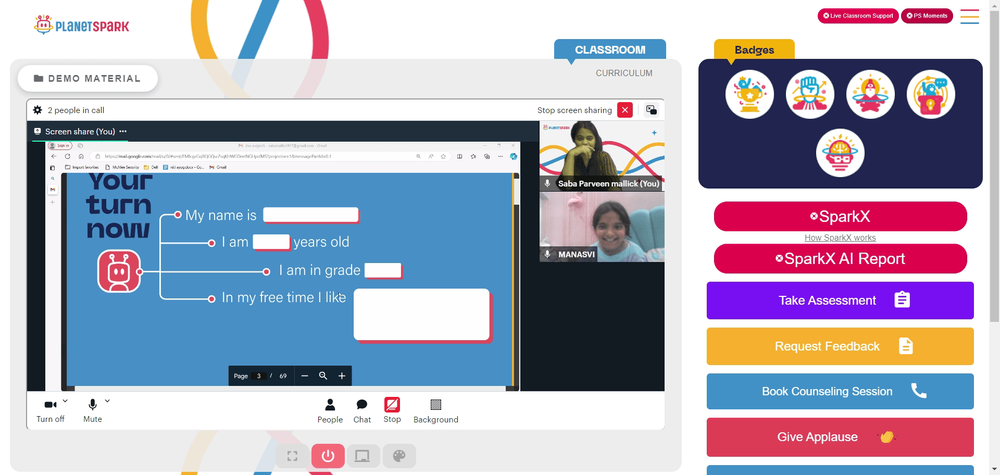The width and height of the screenshot is (1000, 475).
Task: Click Saba Parveen's microphone indicator
Action: click(x=547, y=184)
